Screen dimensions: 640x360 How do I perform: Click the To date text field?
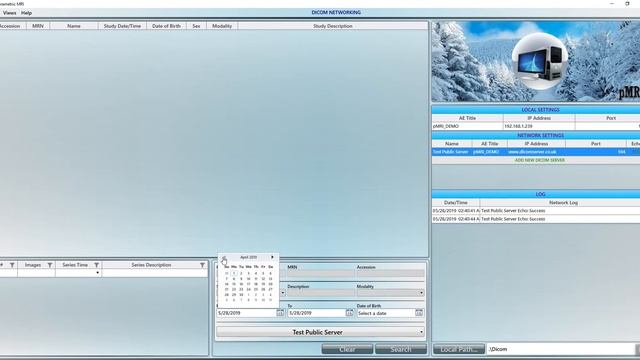tap(316, 313)
